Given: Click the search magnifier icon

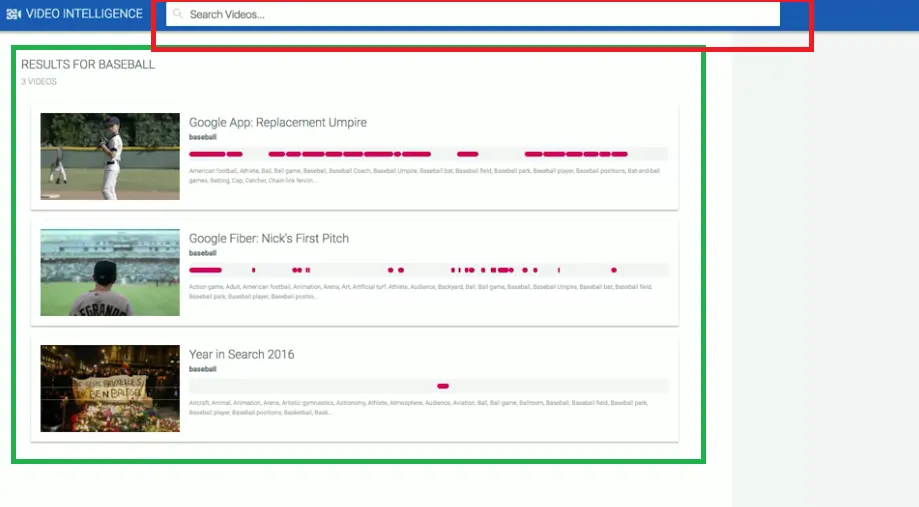Looking at the screenshot, I should click(178, 14).
